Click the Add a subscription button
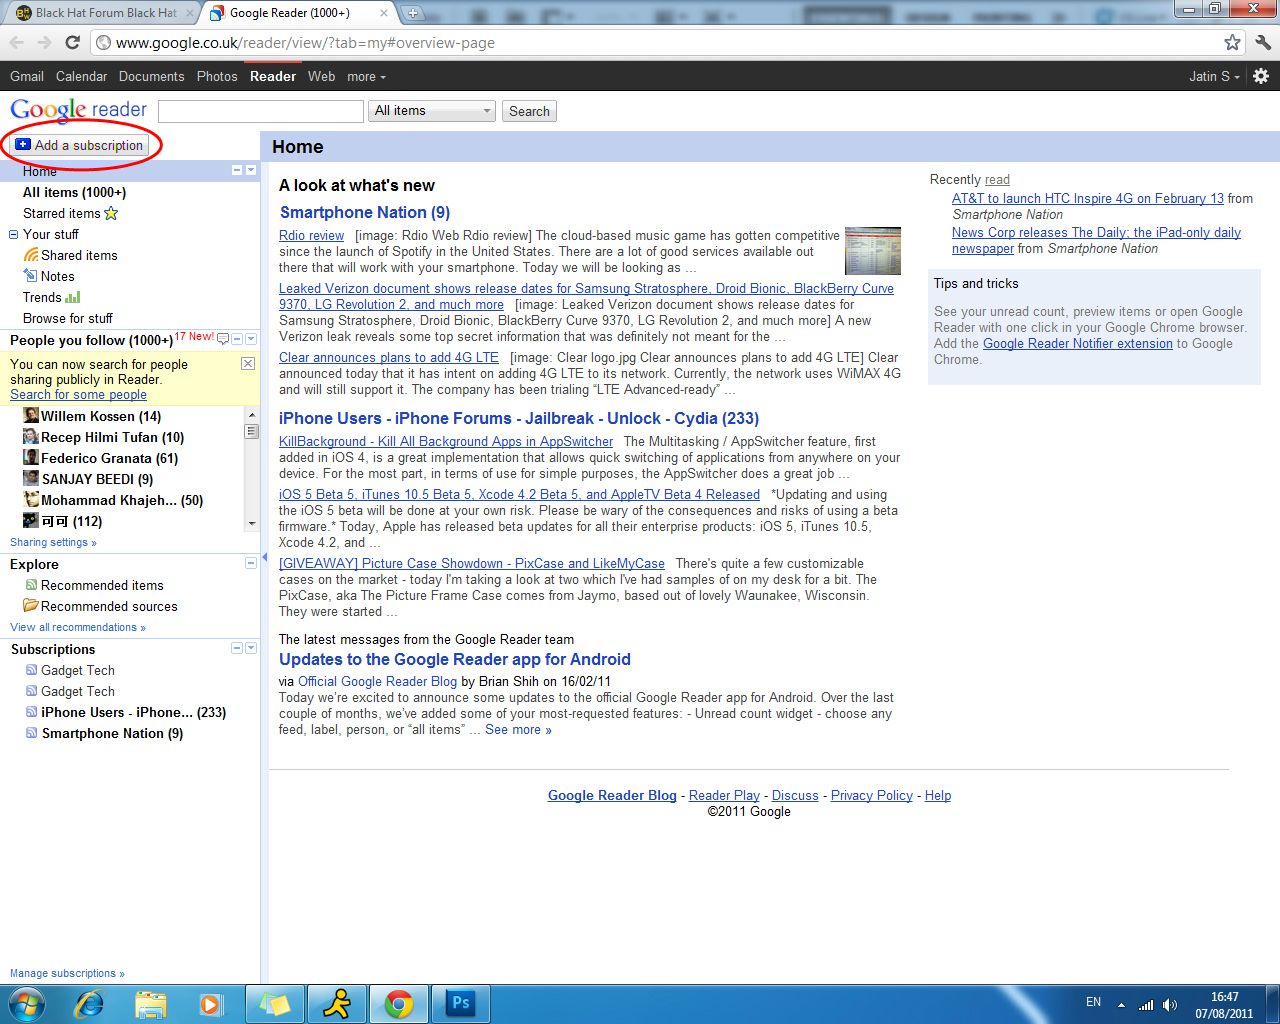The height and width of the screenshot is (1024, 1280). pos(79,145)
